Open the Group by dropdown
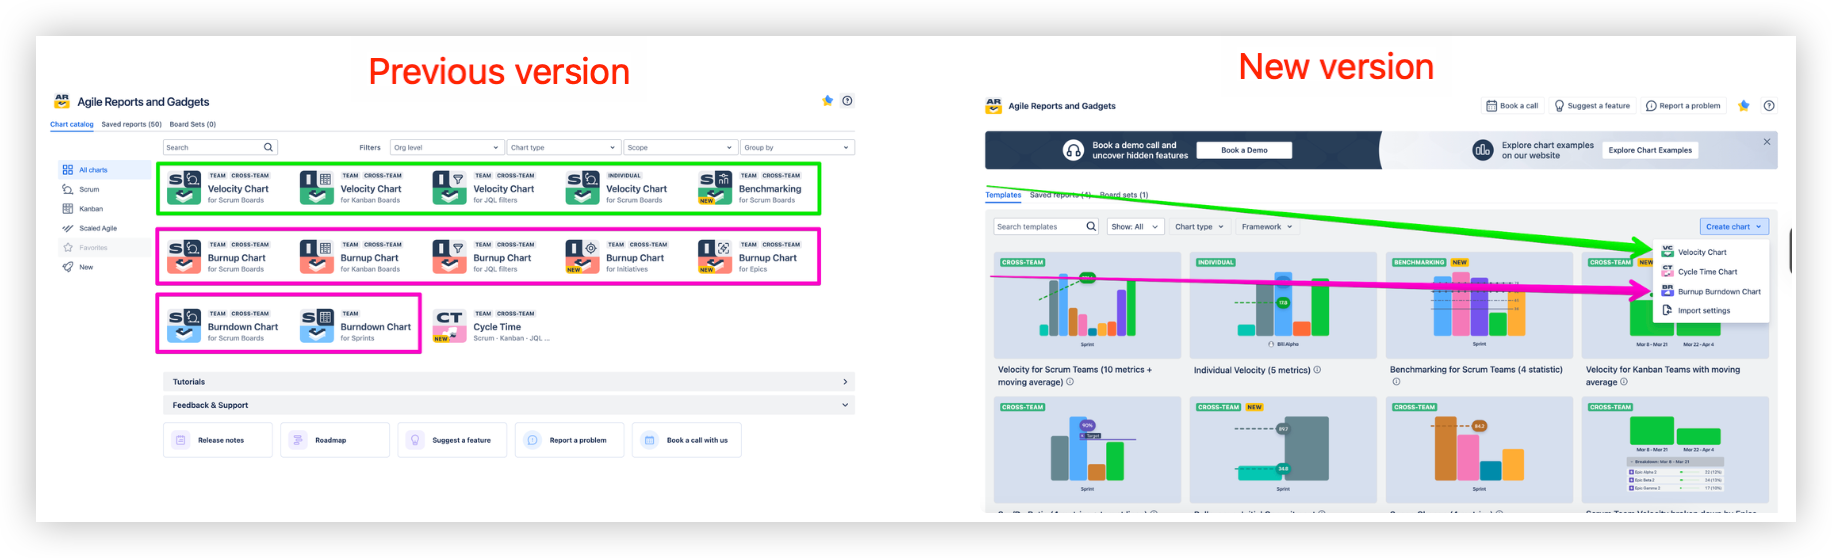This screenshot has width=1832, height=558. point(797,147)
